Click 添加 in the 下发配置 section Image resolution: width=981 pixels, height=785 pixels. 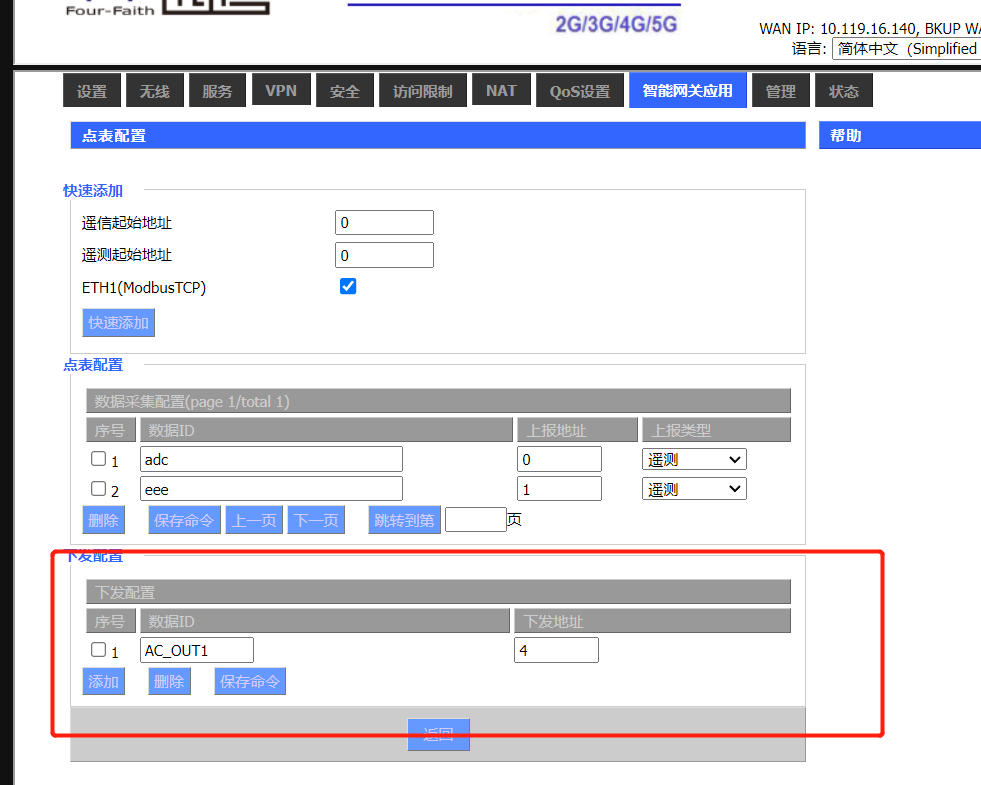pos(103,682)
